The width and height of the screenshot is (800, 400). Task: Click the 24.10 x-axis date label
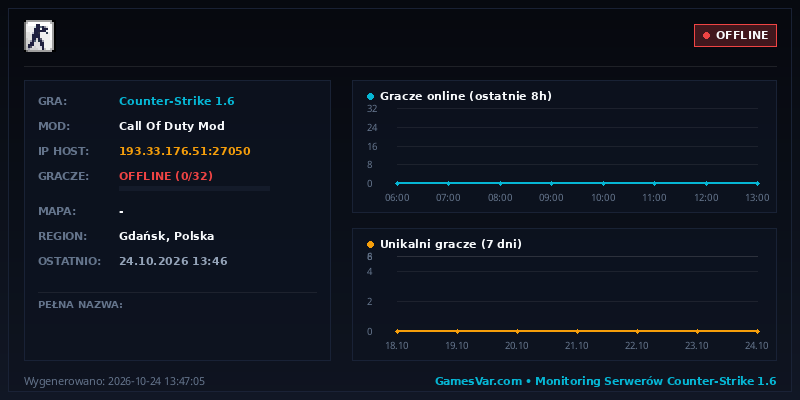tap(757, 345)
